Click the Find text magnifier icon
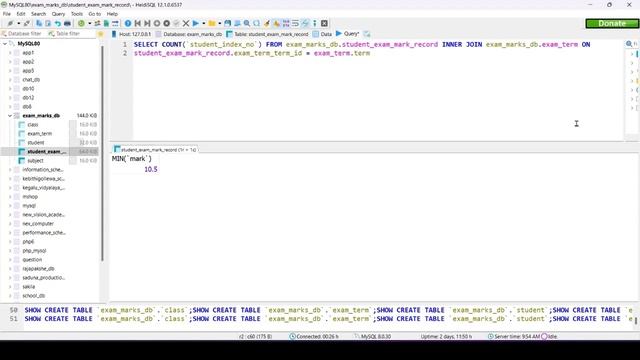This screenshot has height=360, width=640. (247, 23)
